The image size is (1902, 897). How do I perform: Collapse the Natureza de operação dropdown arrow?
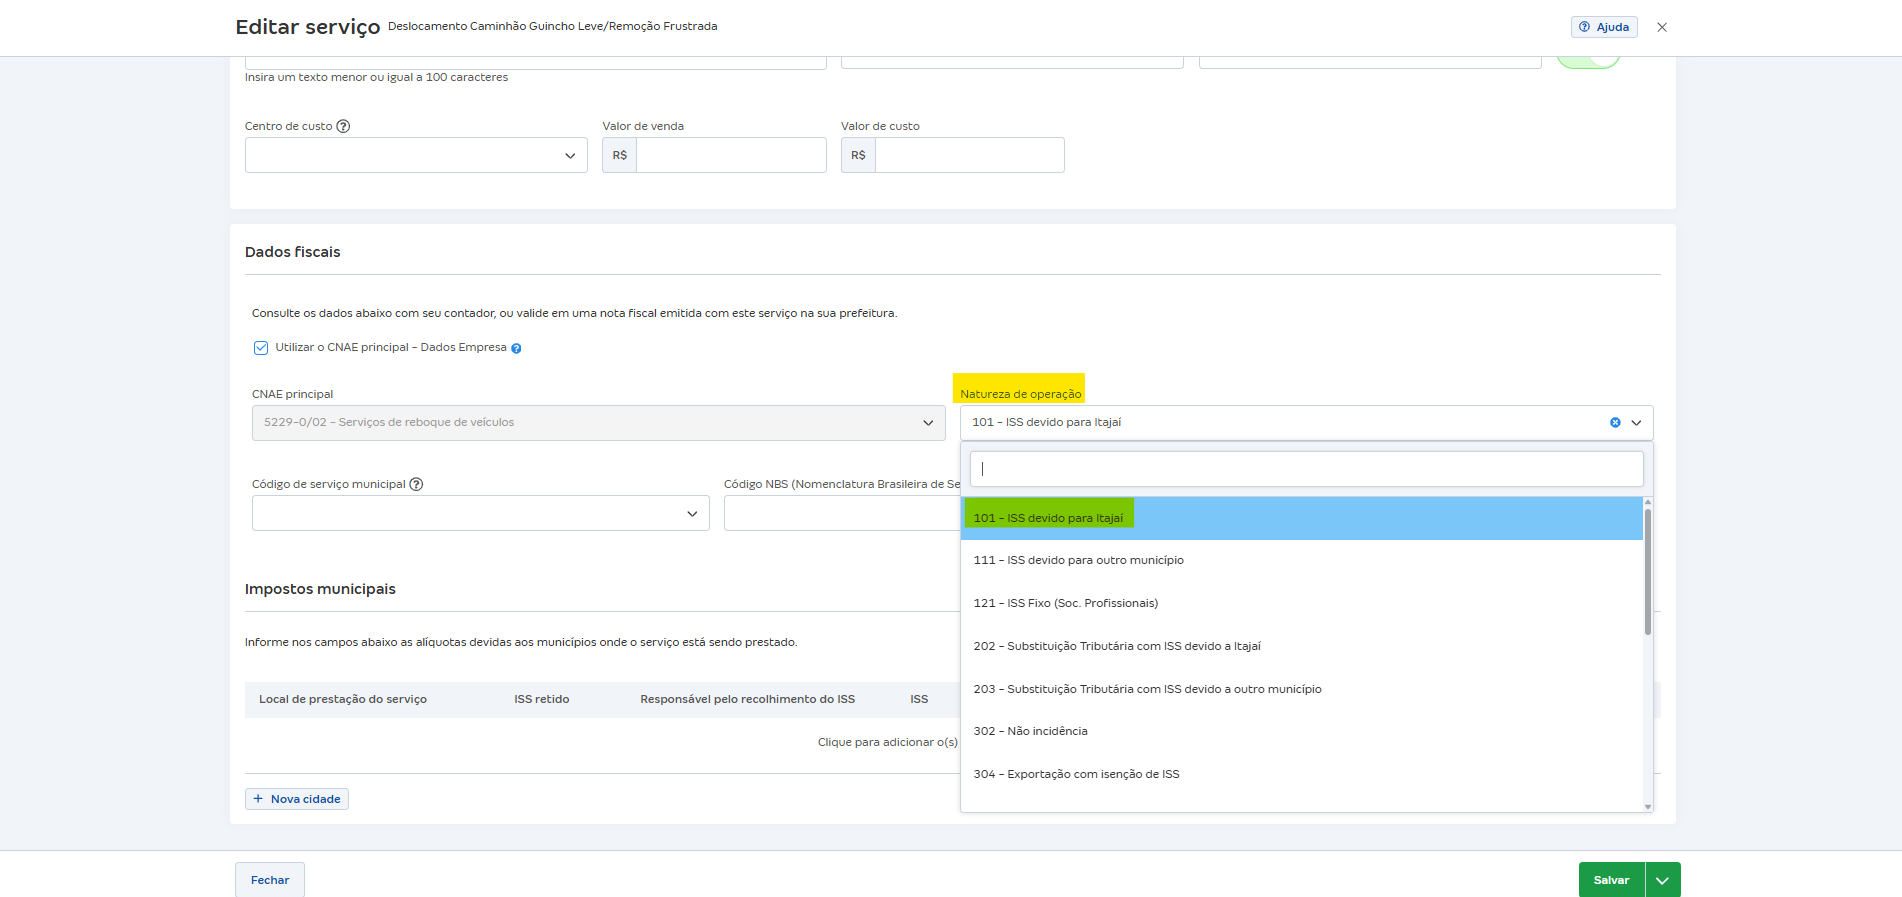pyautogui.click(x=1636, y=423)
